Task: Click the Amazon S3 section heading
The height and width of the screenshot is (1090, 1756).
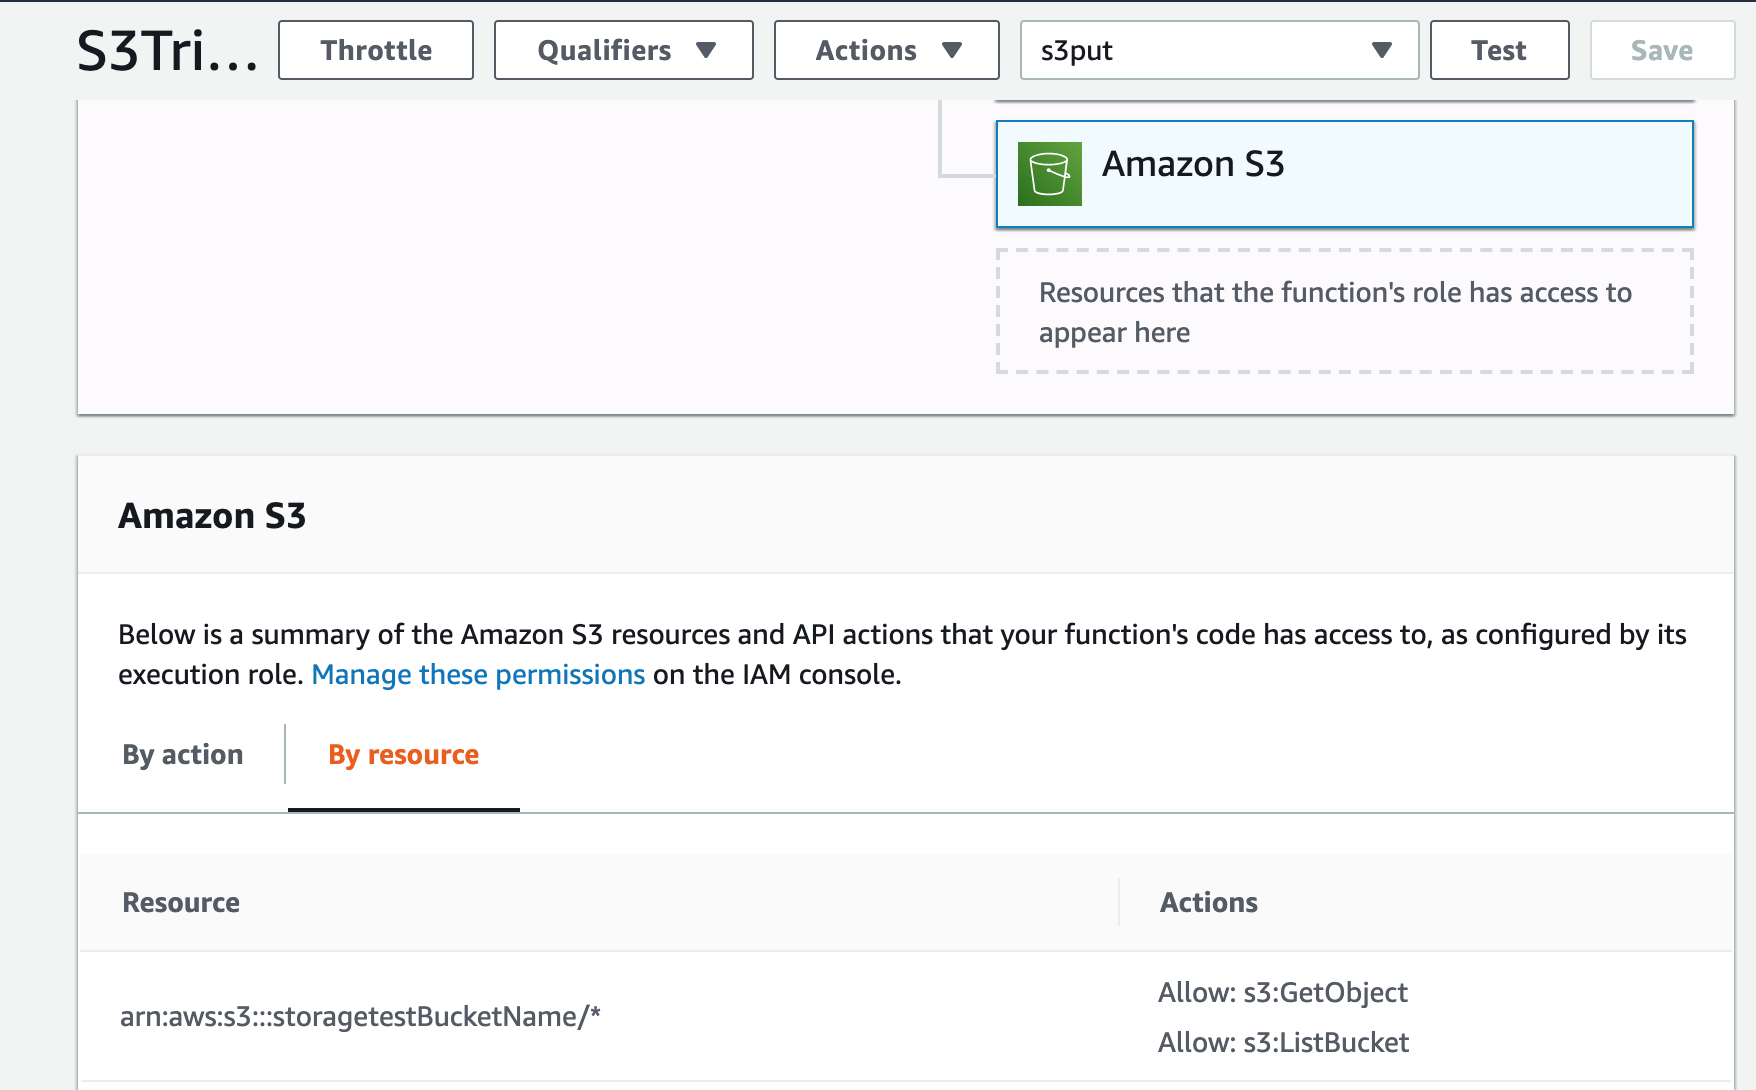Action: click(212, 516)
